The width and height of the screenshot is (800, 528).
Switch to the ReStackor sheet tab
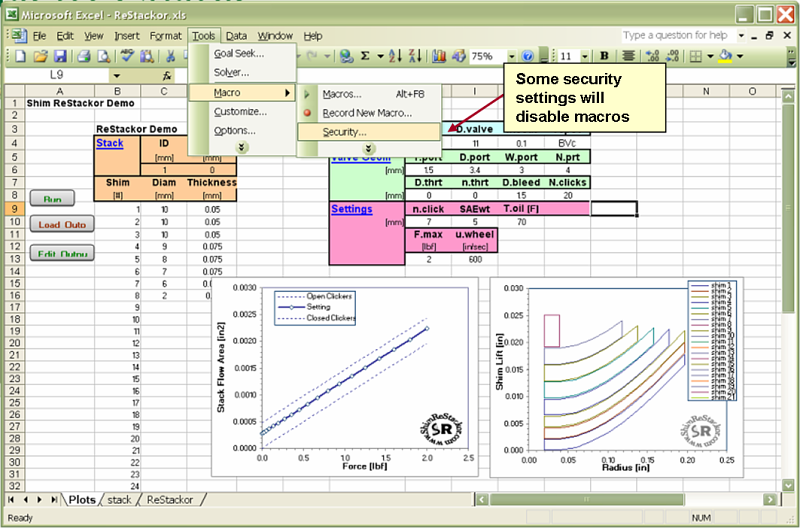(x=170, y=500)
